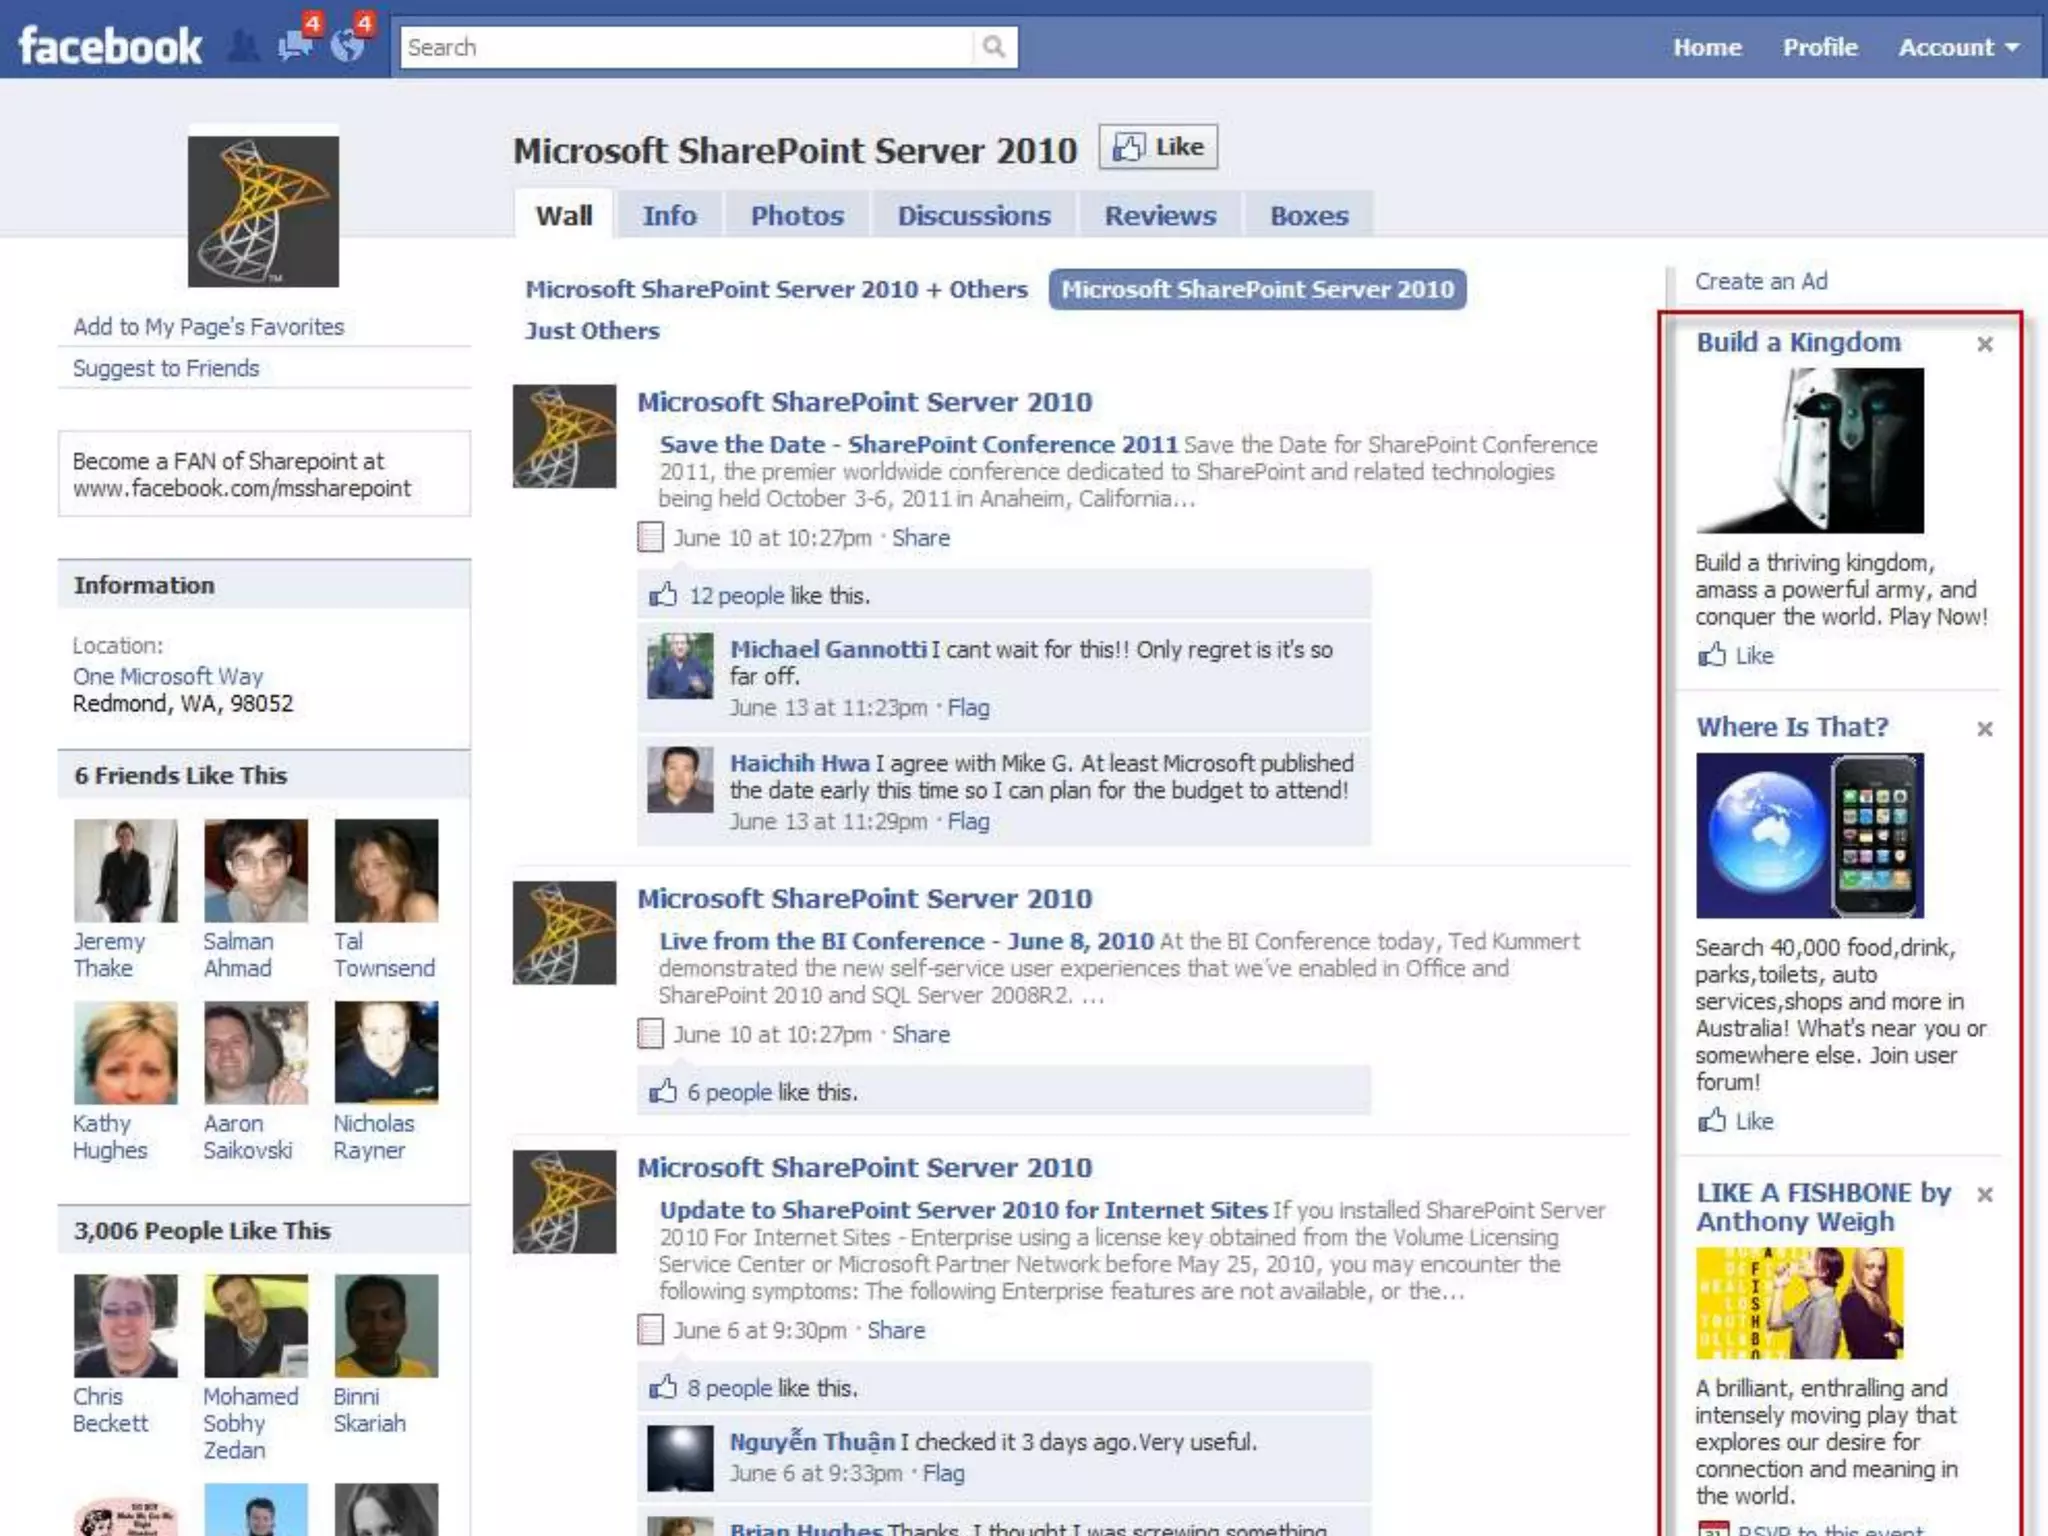
Task: Close the Build a Kingdom ad
Action: (x=1985, y=344)
